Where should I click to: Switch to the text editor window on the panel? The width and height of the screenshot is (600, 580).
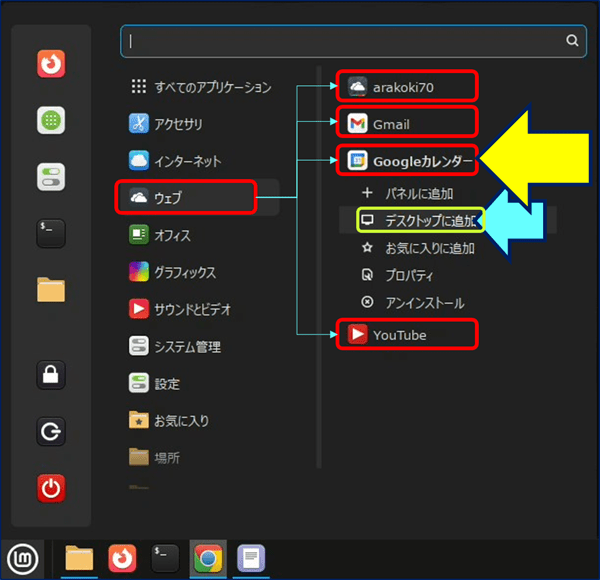(251, 559)
